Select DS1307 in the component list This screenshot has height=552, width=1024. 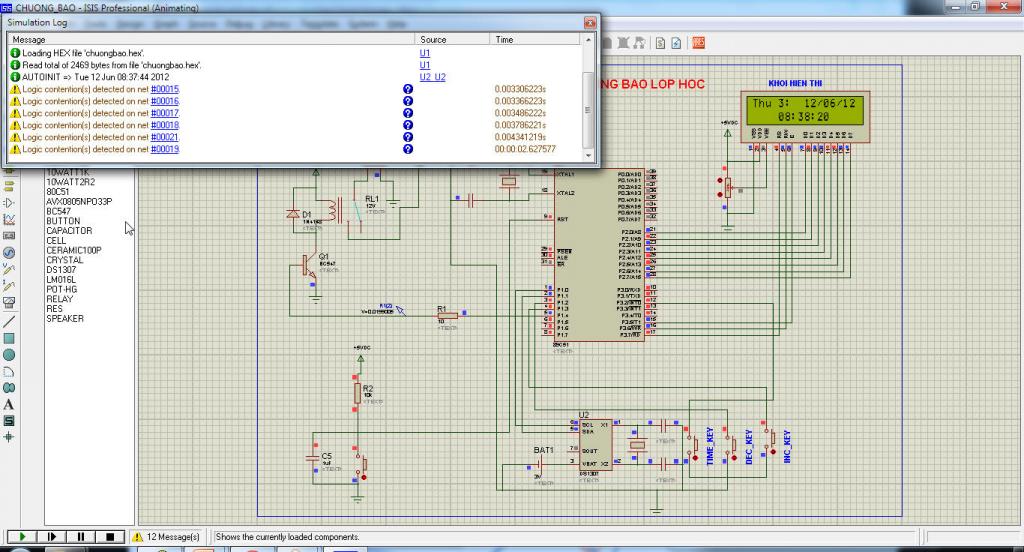(61, 270)
